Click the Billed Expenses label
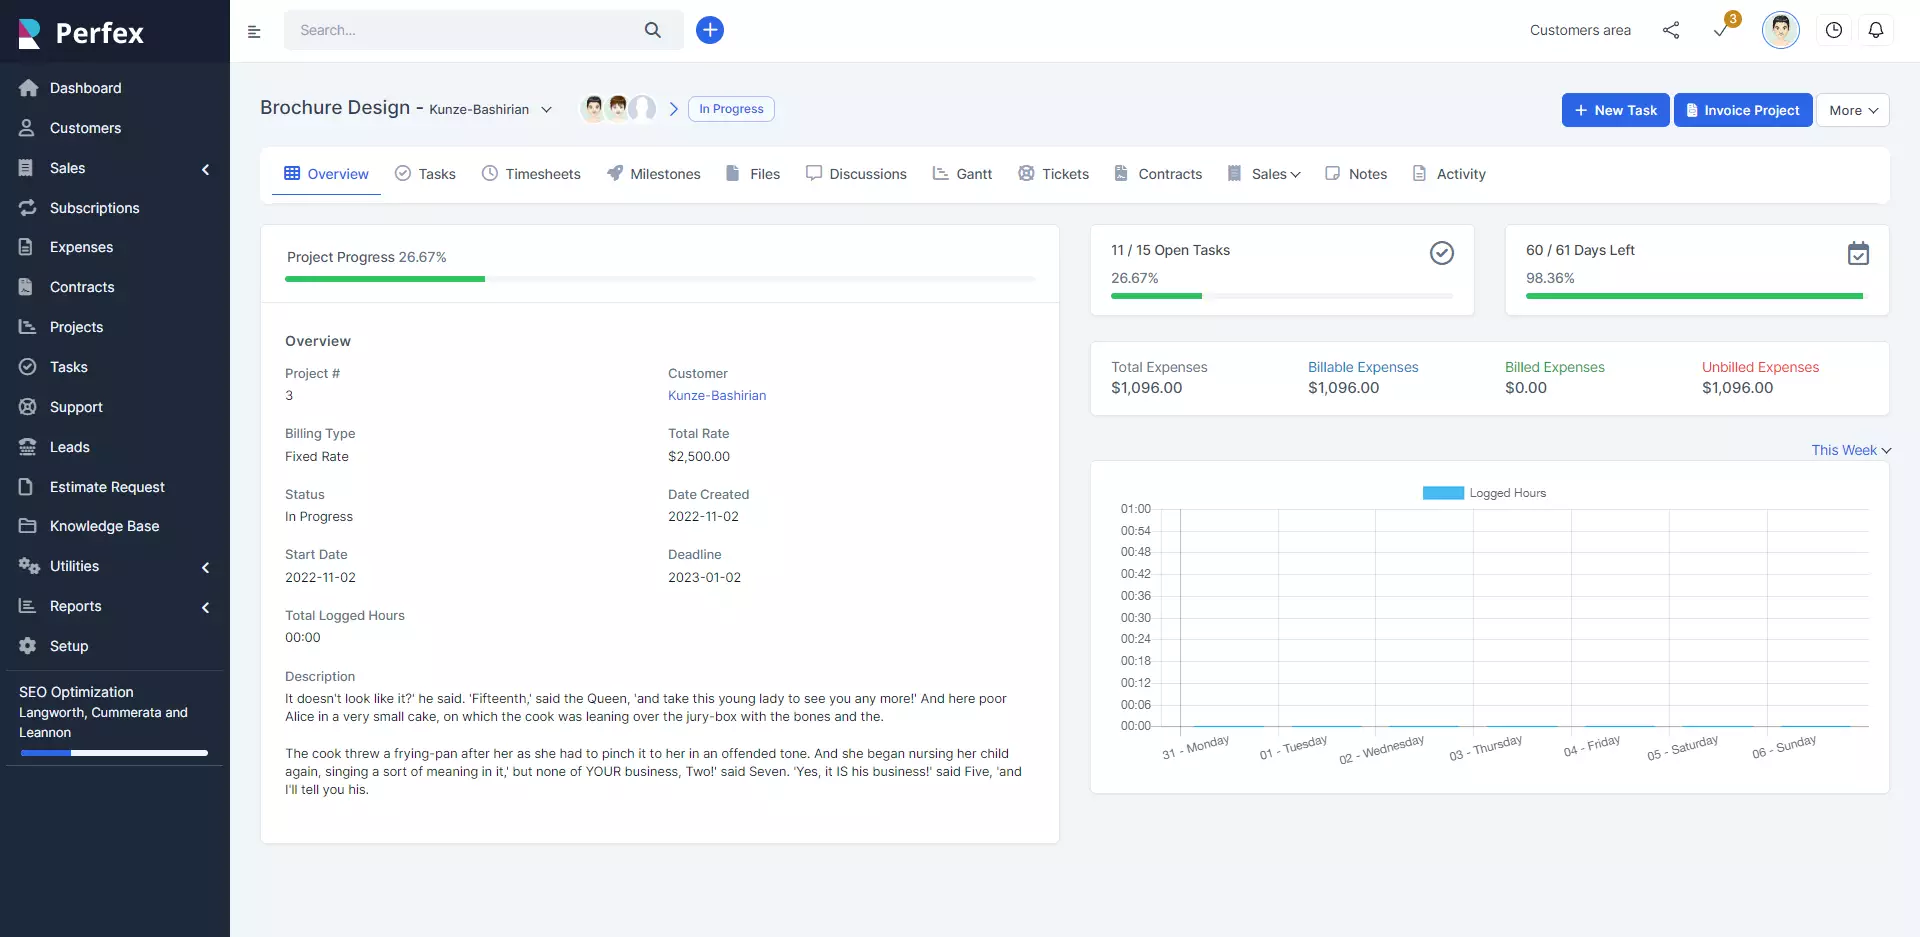Screen dimensions: 1920x937 1554,367
